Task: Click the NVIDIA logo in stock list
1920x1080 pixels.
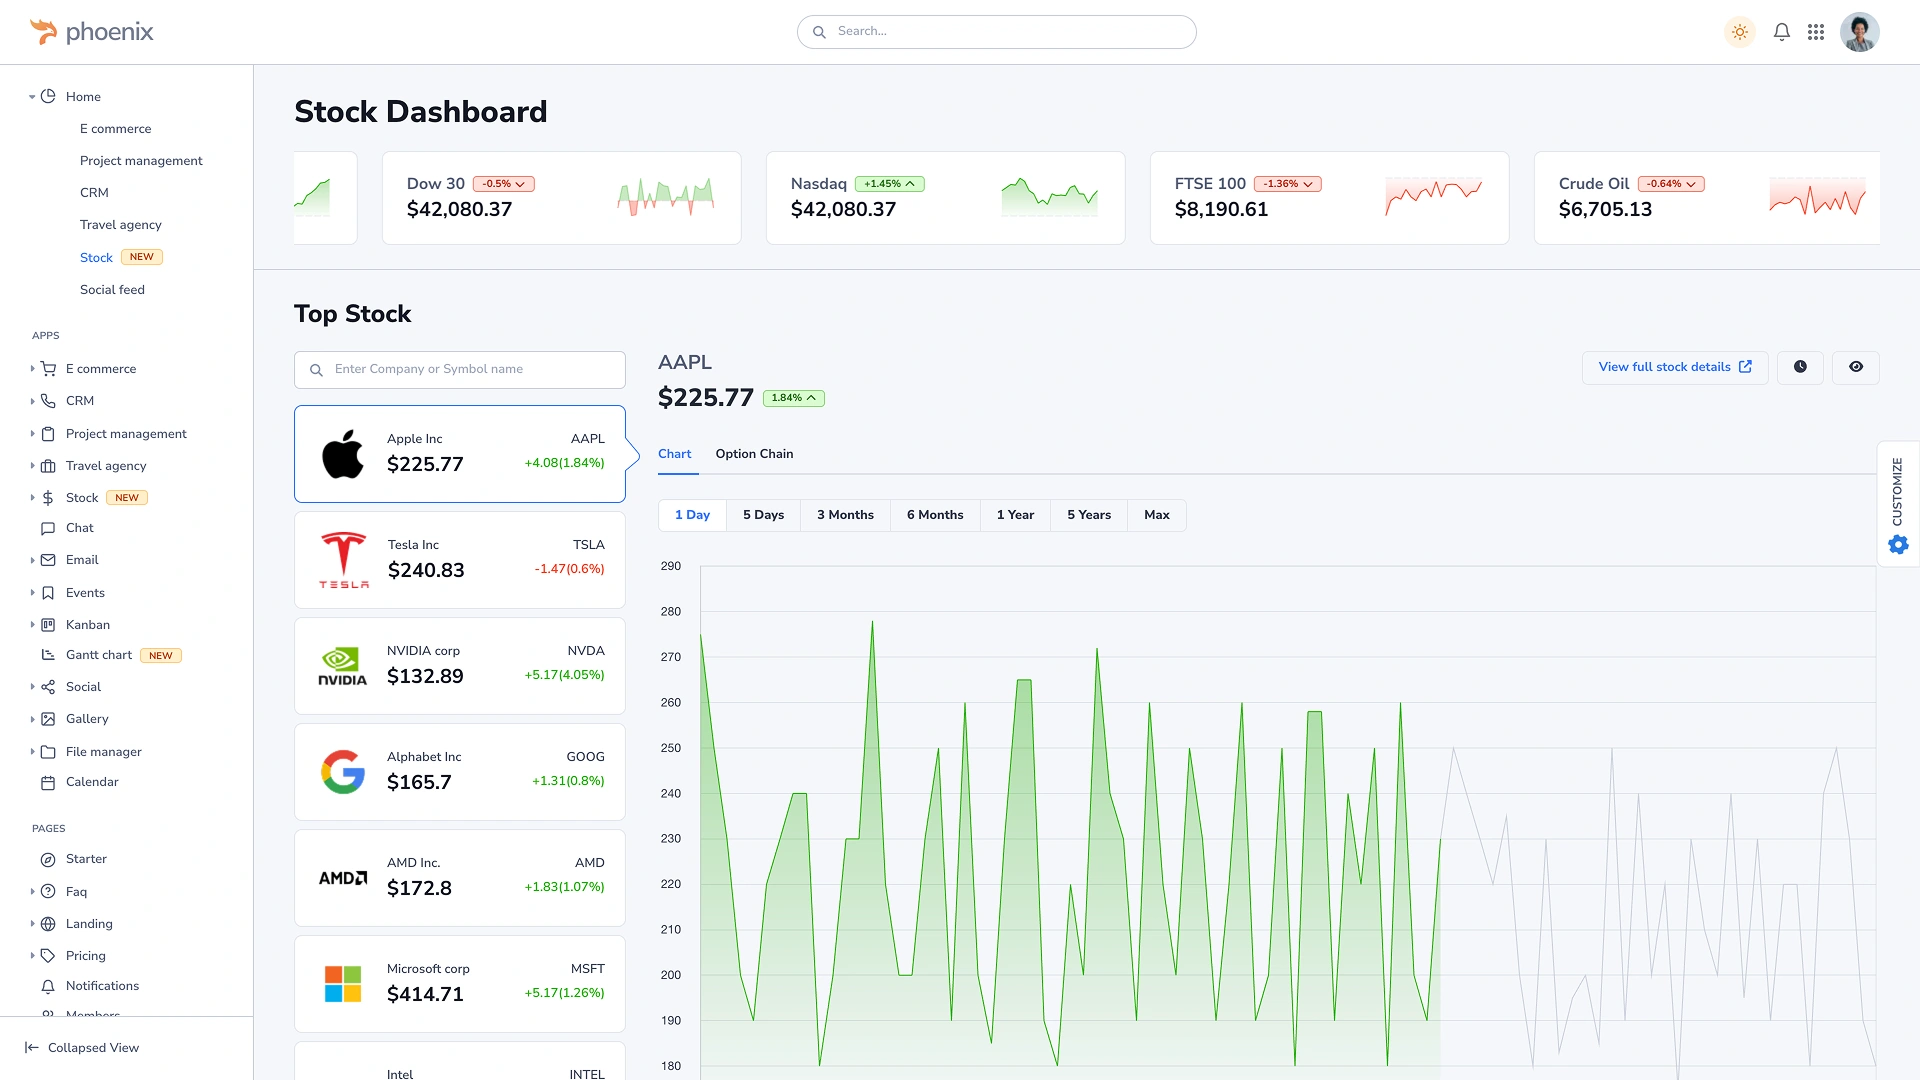Action: tap(343, 666)
